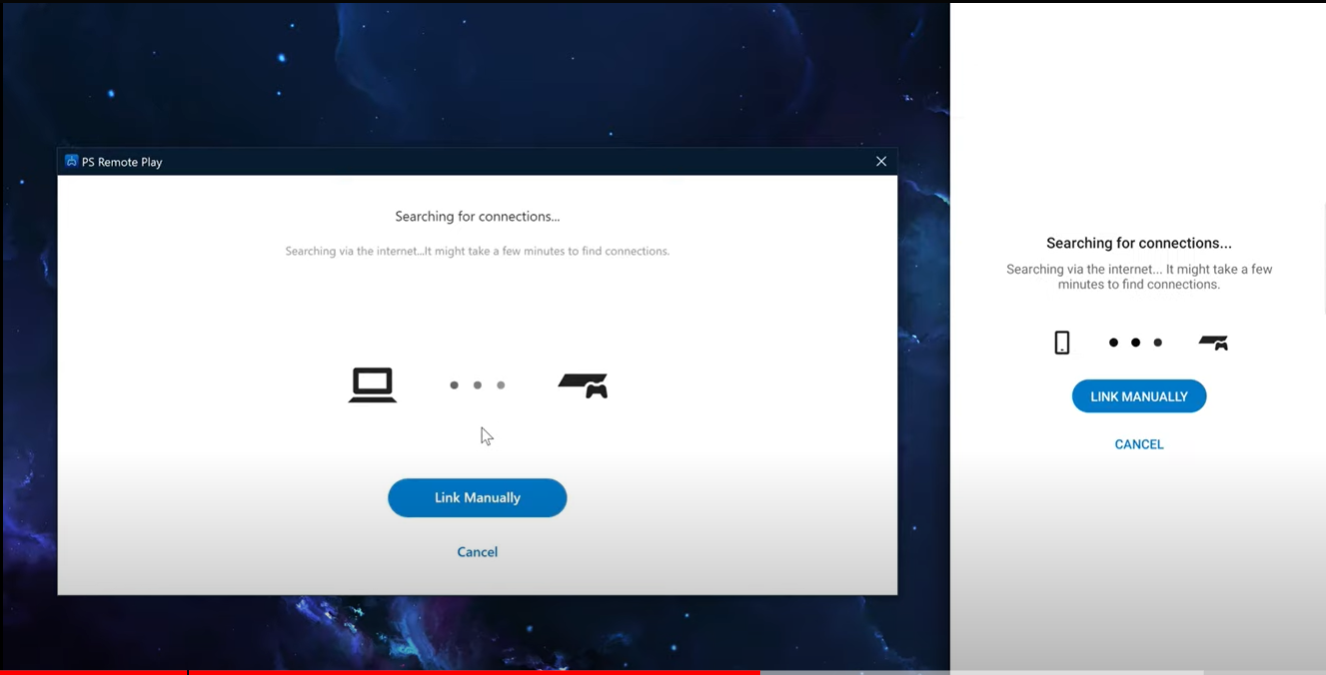Click the connecting dots in desktop window
This screenshot has width=1326, height=675.
[x=477, y=385]
